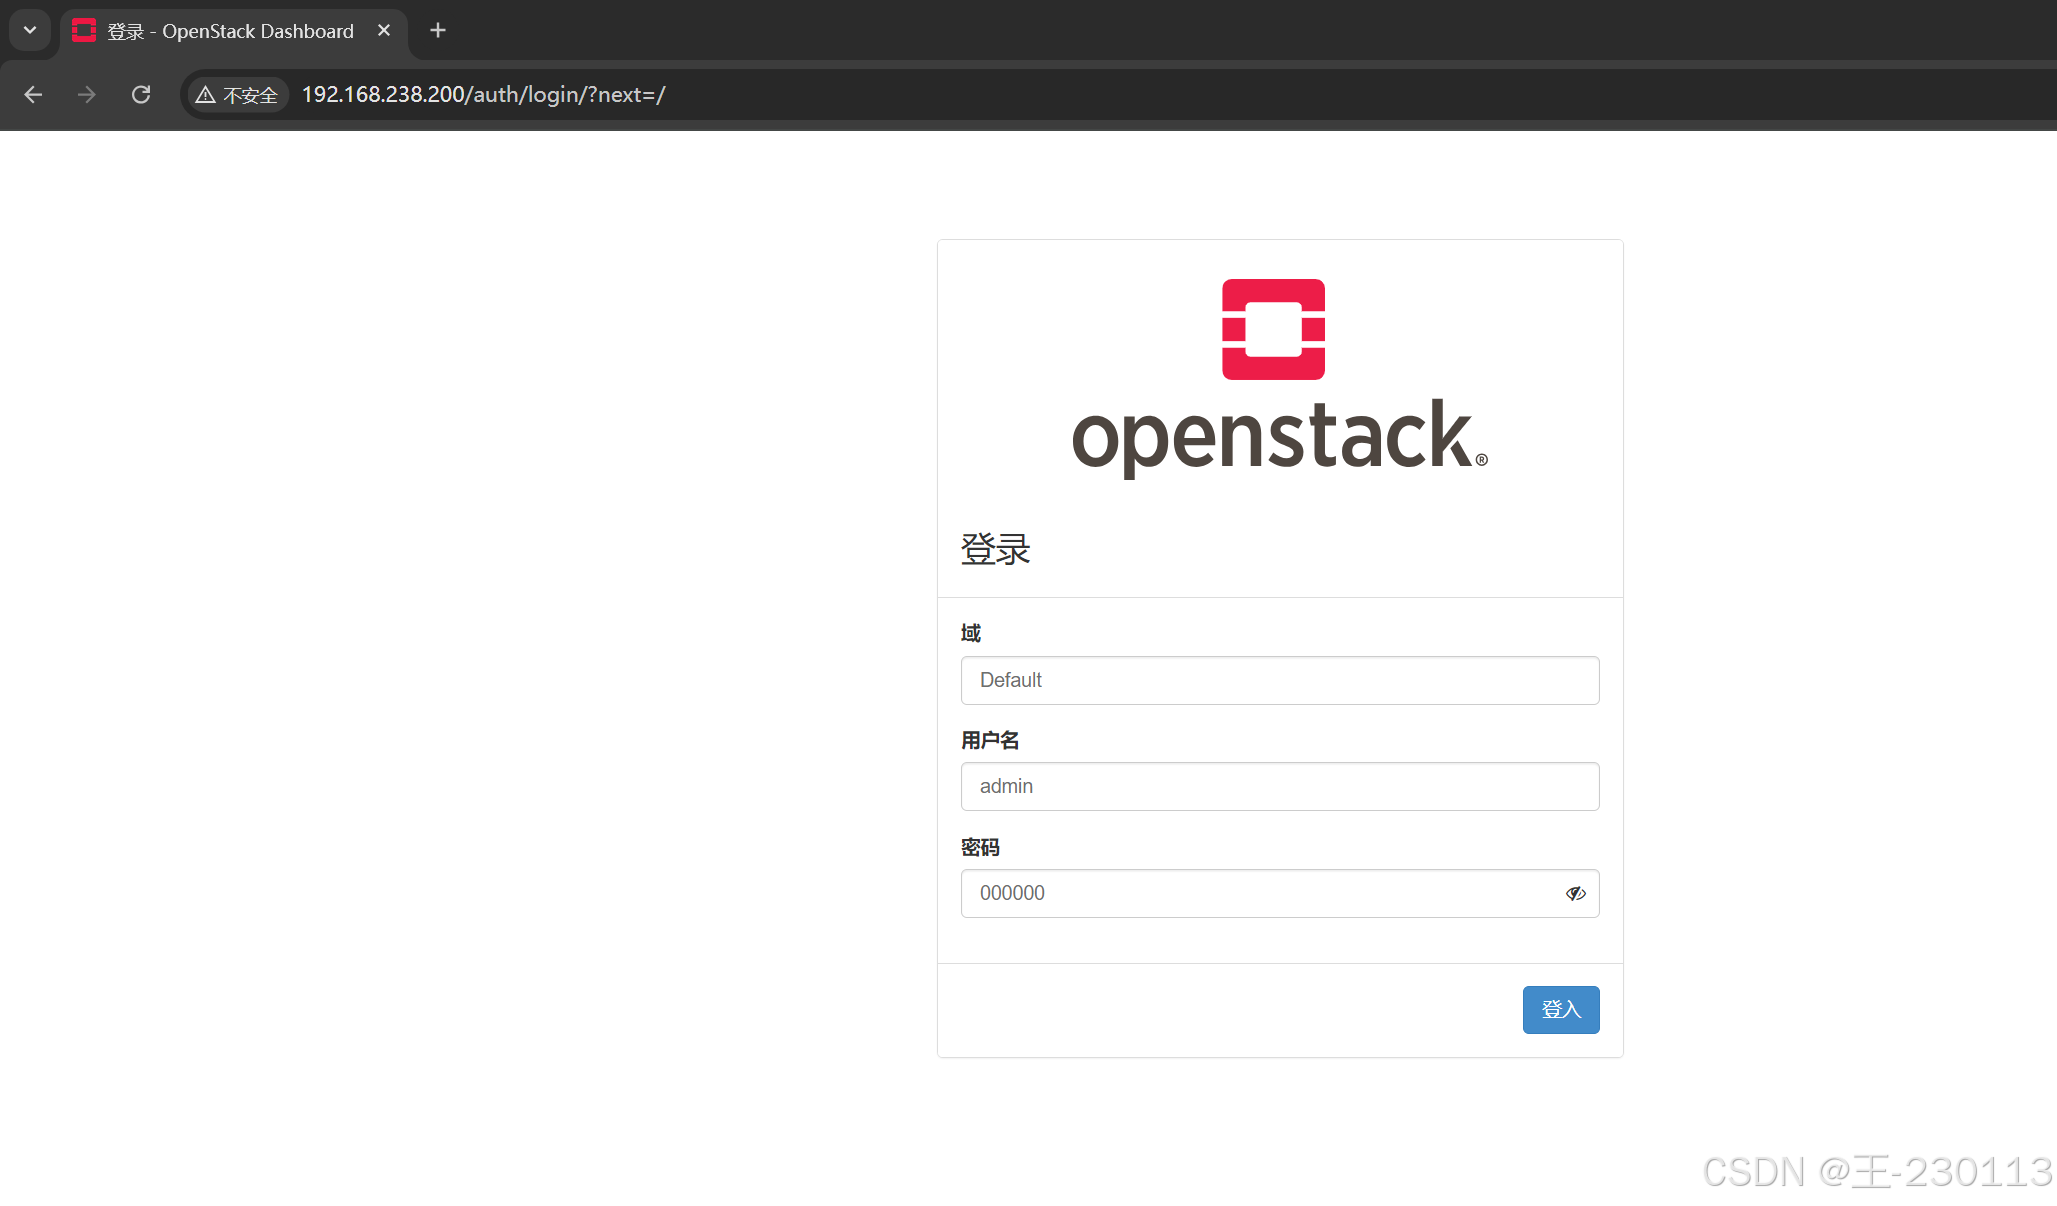Reload the login page
This screenshot has height=1206, width=2057.
(141, 95)
